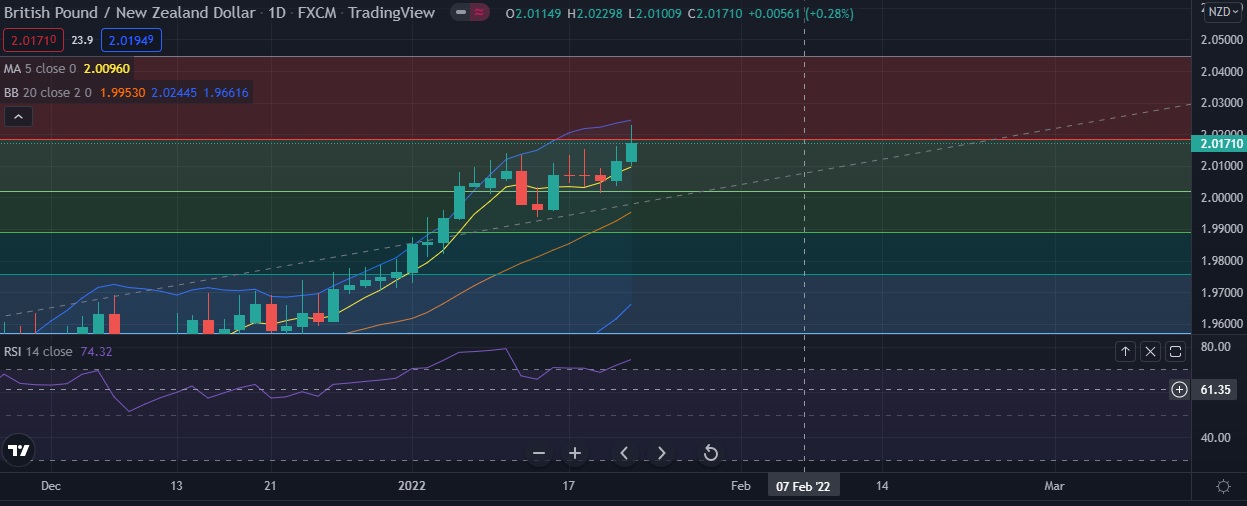Click the BB basis value 1.99530
1247x506 pixels.
coord(122,92)
